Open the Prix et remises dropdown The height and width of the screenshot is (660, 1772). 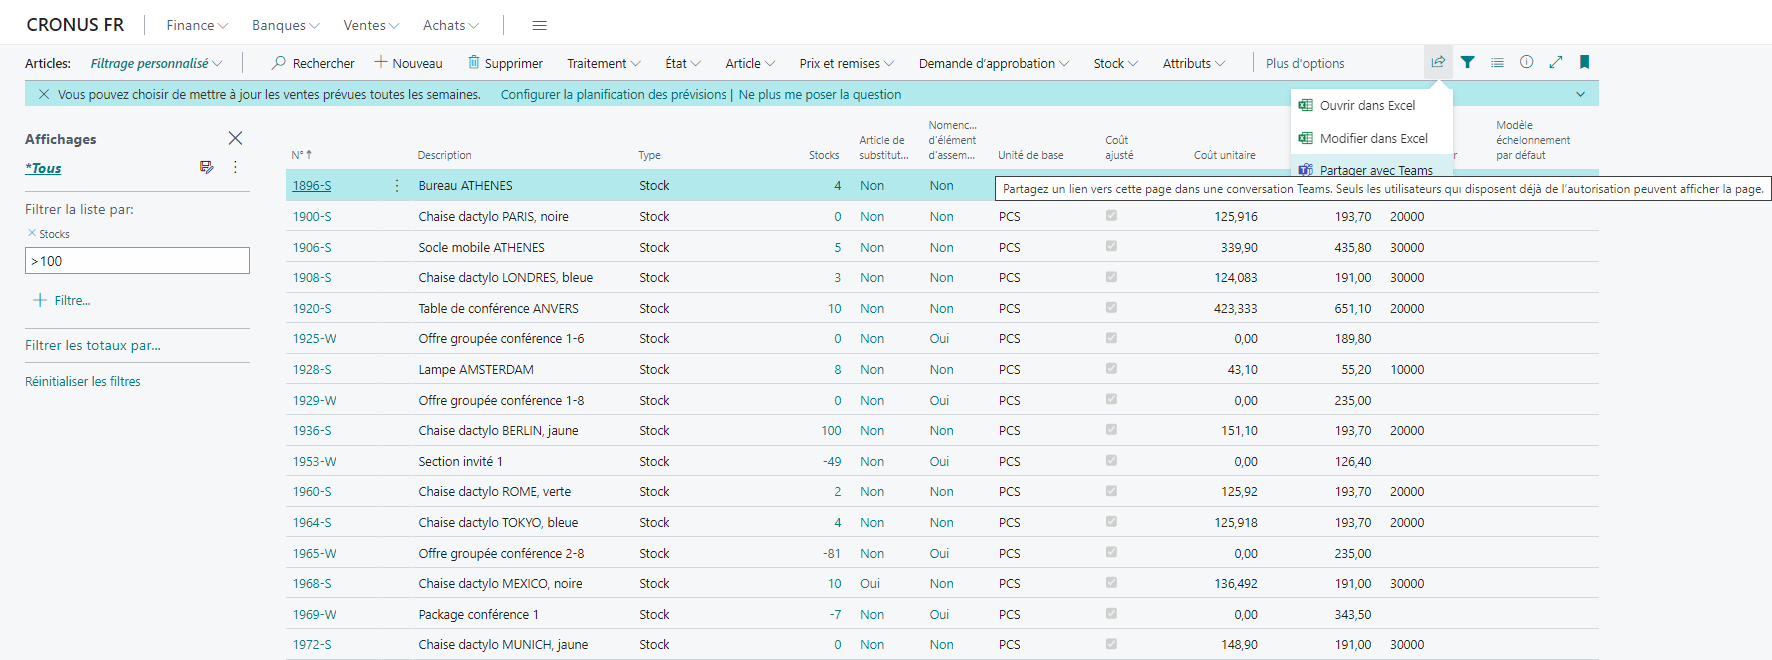[846, 63]
